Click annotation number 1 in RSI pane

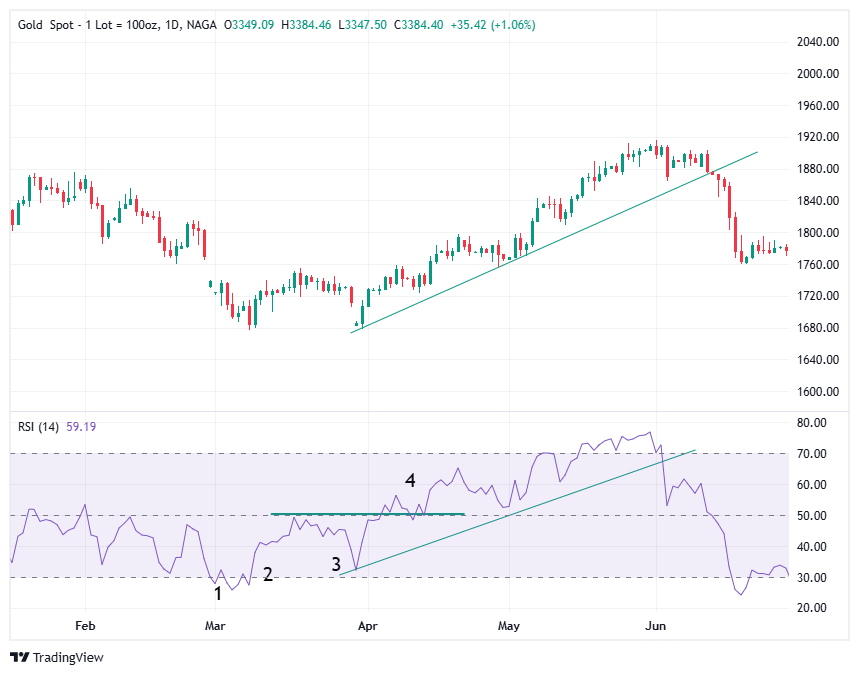coord(218,593)
